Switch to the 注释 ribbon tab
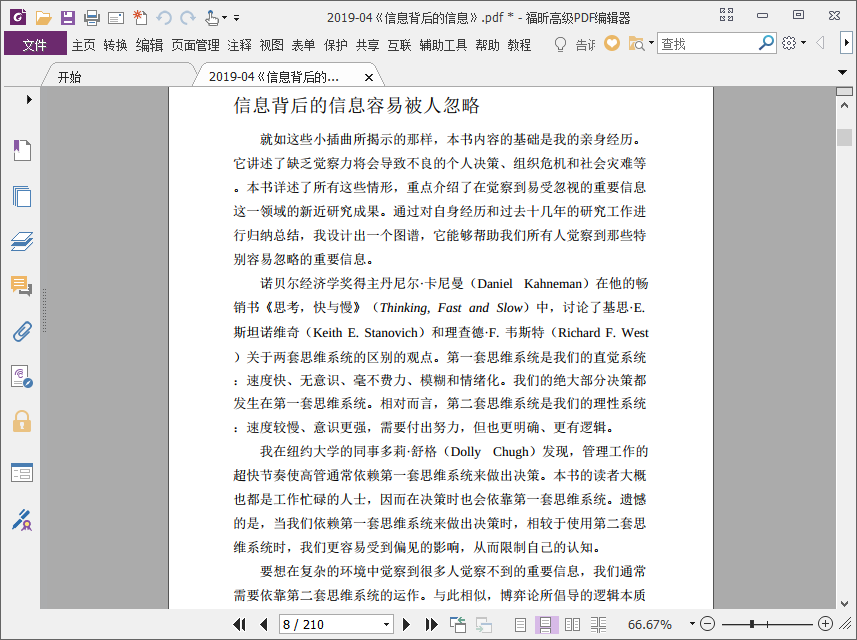The image size is (857, 640). (239, 45)
